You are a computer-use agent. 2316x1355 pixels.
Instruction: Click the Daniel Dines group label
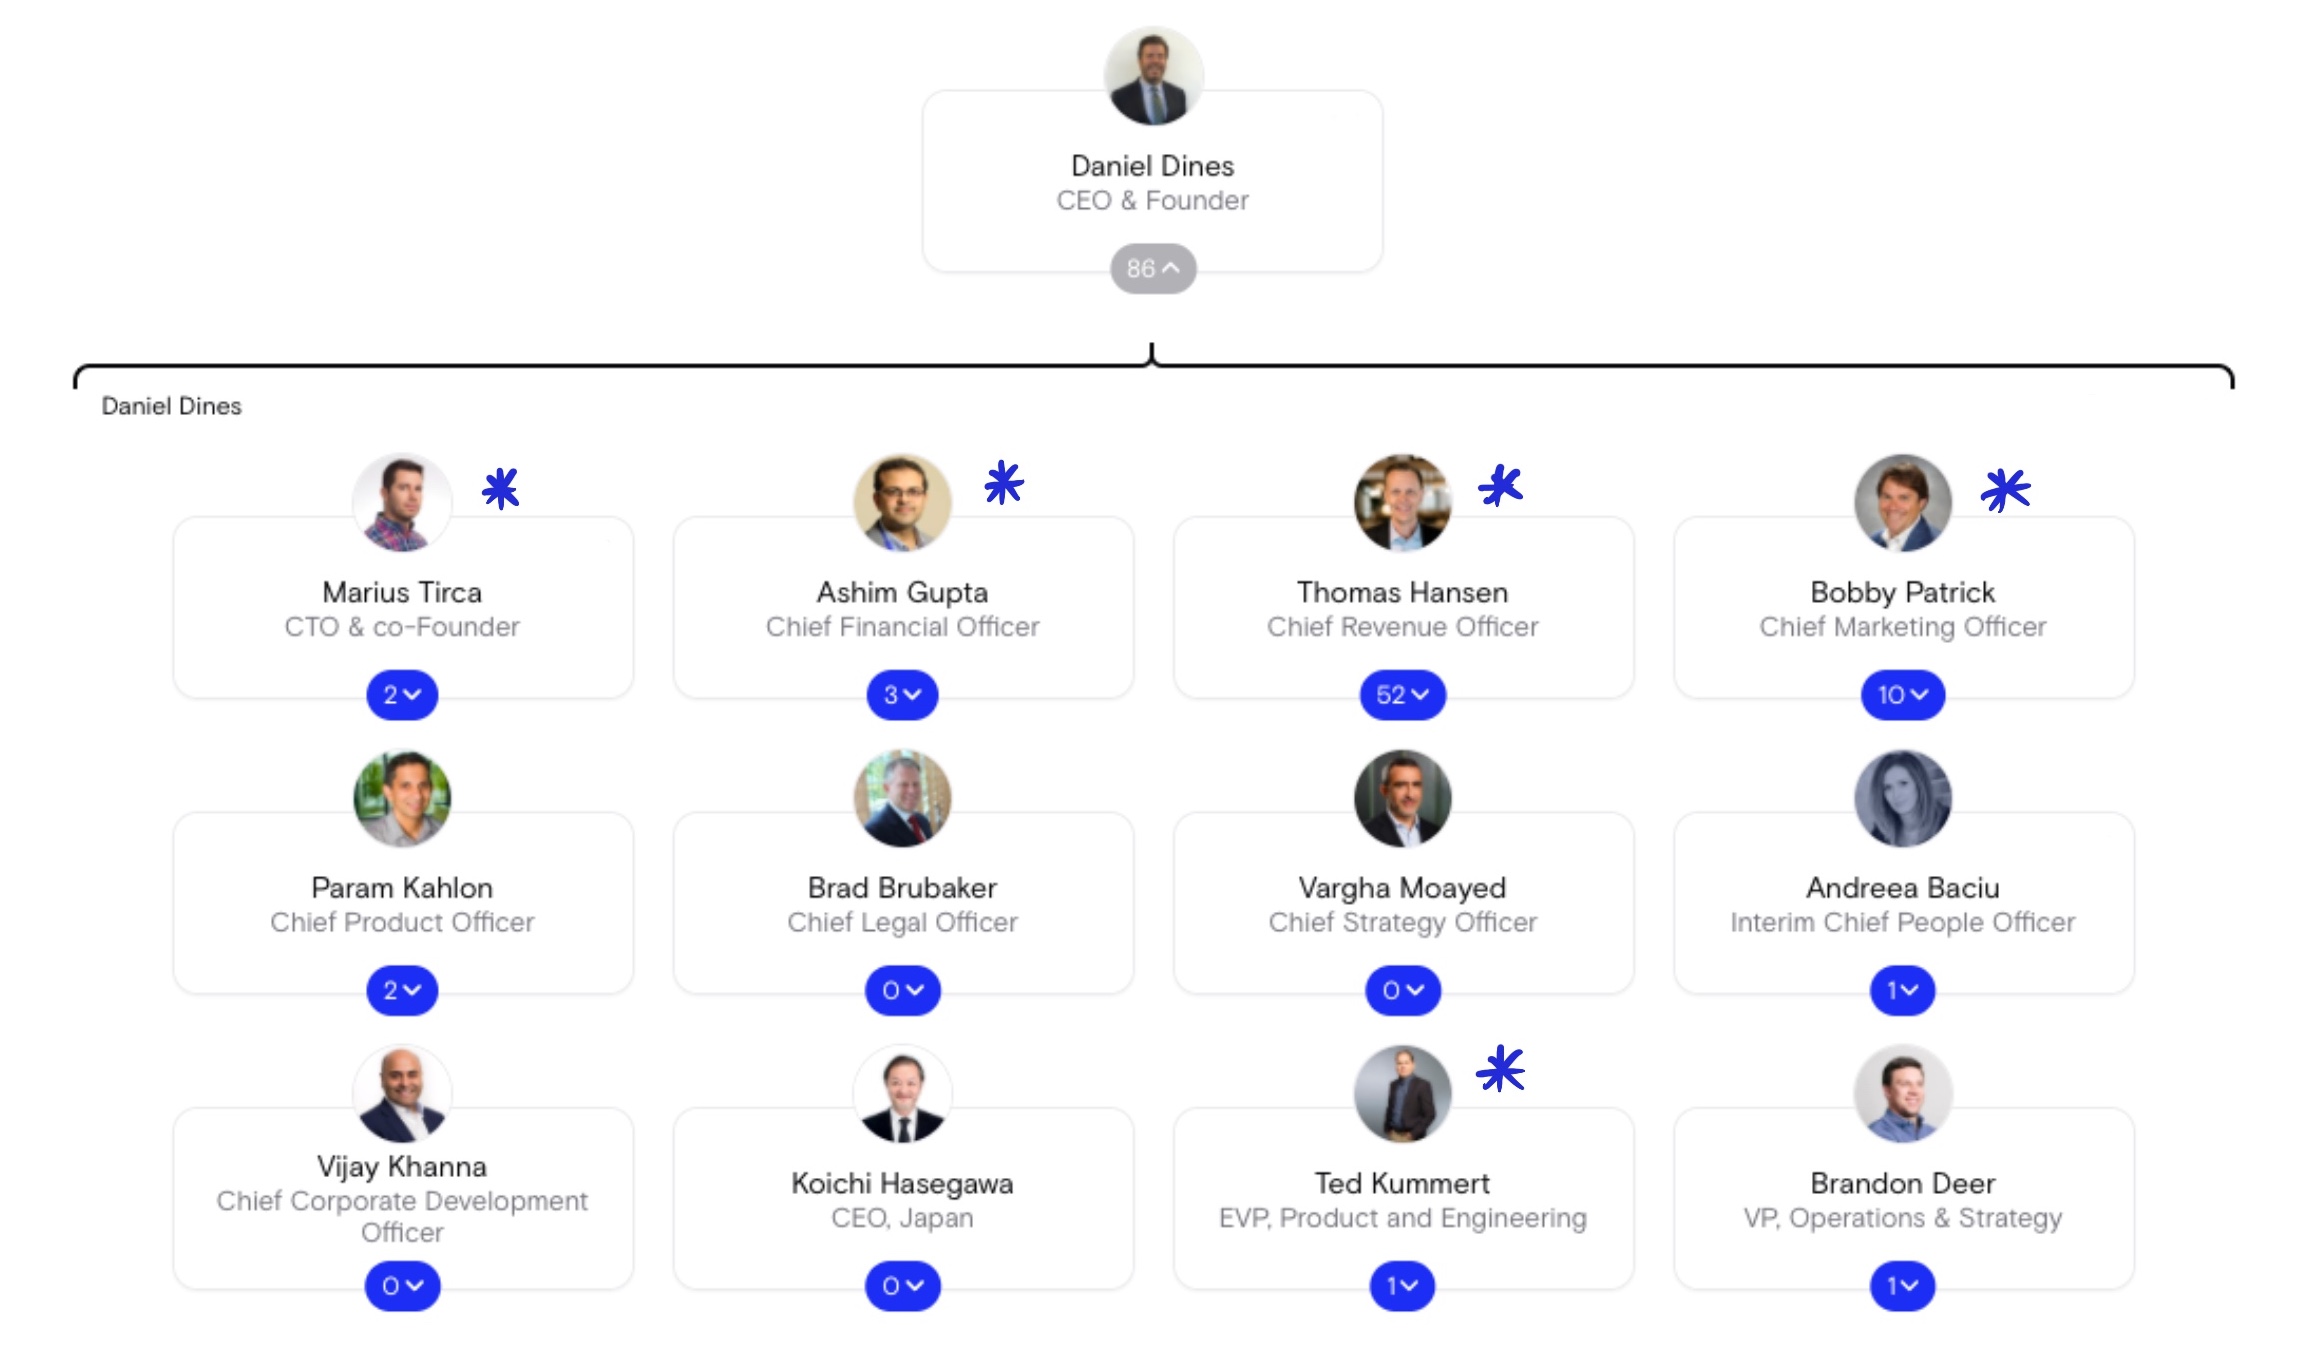click(x=171, y=406)
